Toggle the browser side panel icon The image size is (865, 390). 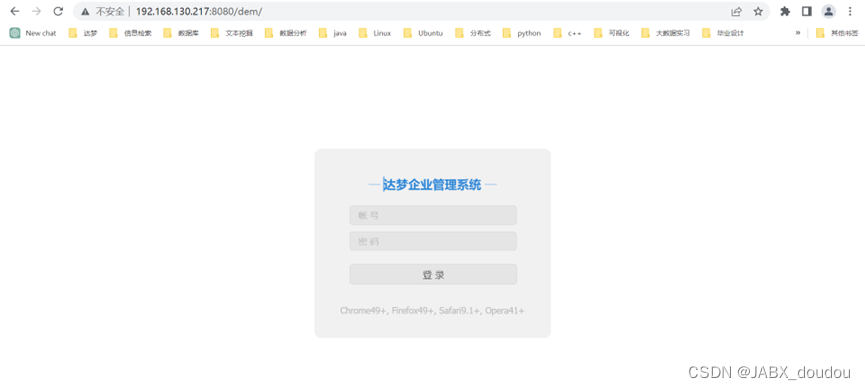[807, 11]
